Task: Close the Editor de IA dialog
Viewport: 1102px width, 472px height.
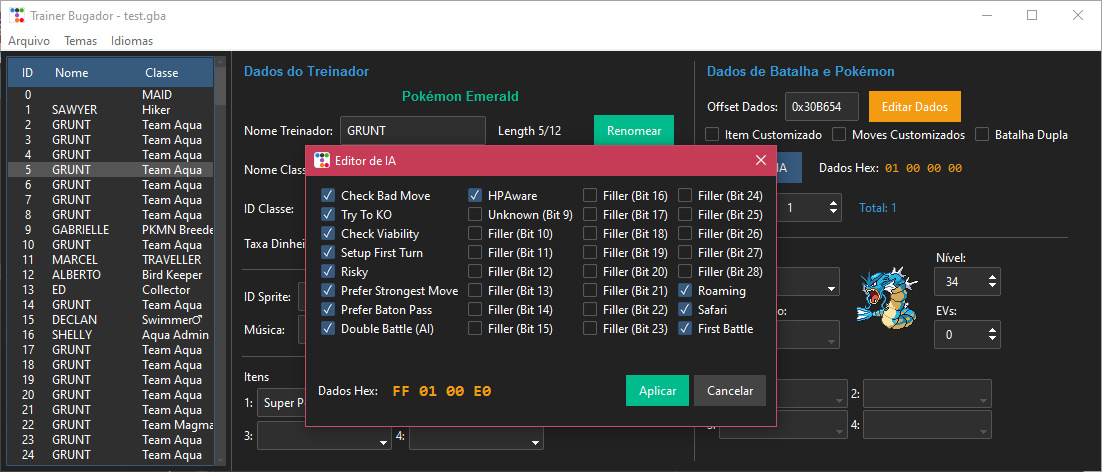Action: click(761, 160)
